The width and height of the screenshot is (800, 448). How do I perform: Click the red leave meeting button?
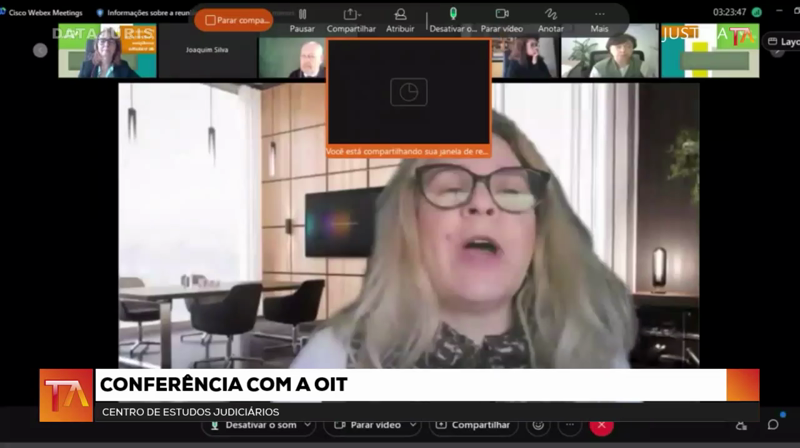pos(601,425)
